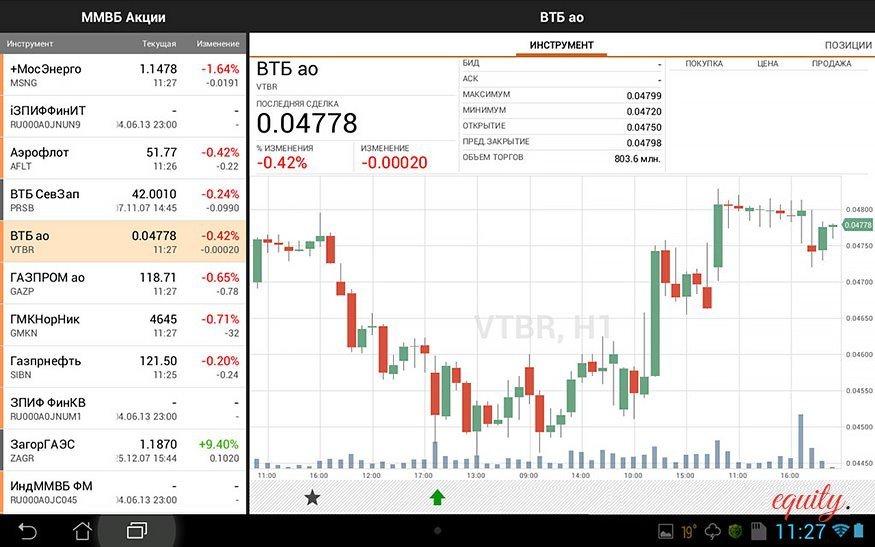Tap the star favorite icon below chart
This screenshot has width=875, height=547.
click(312, 497)
